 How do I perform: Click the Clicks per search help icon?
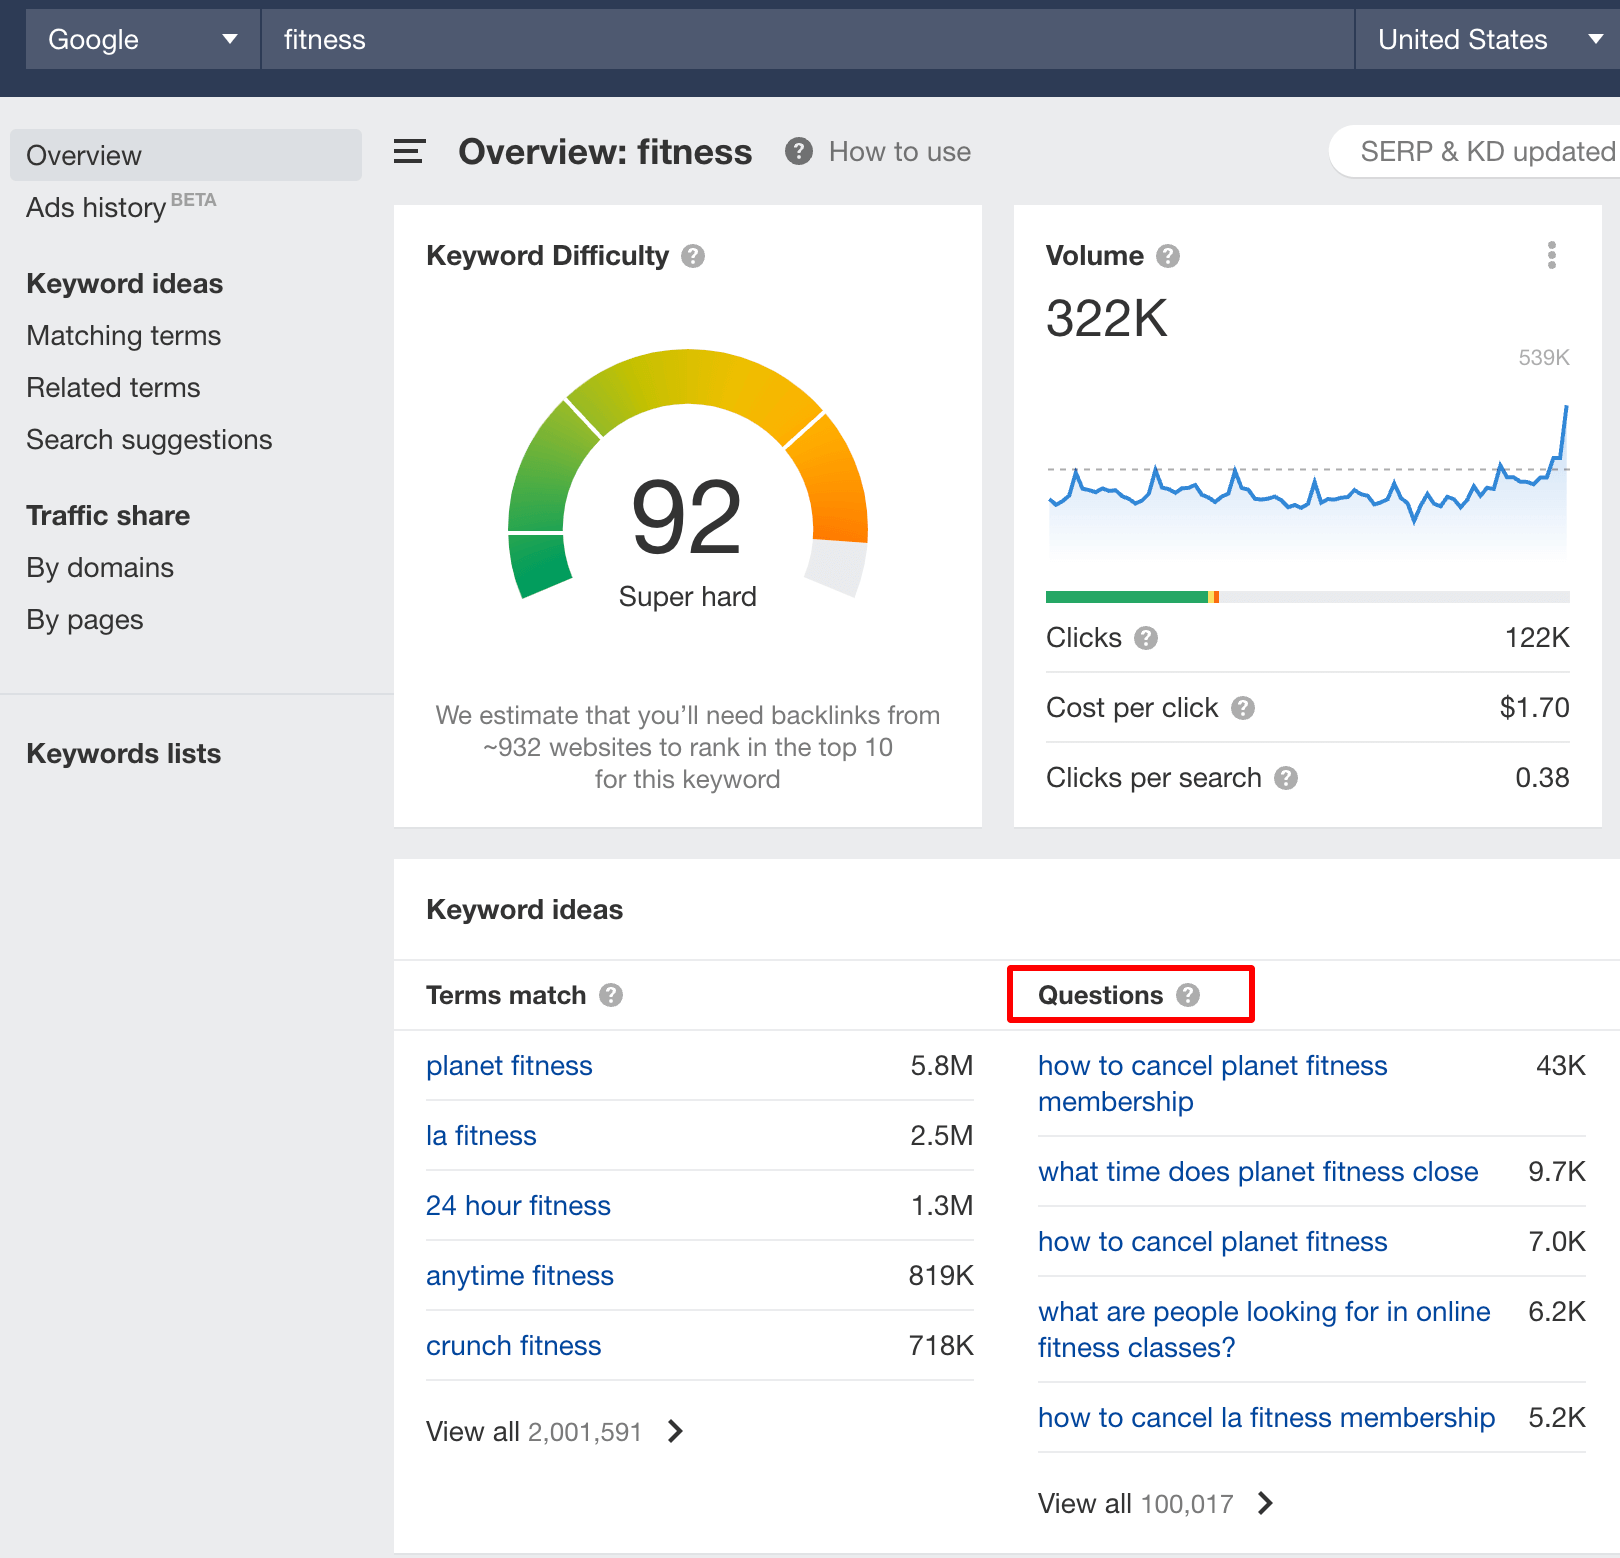tap(1286, 778)
